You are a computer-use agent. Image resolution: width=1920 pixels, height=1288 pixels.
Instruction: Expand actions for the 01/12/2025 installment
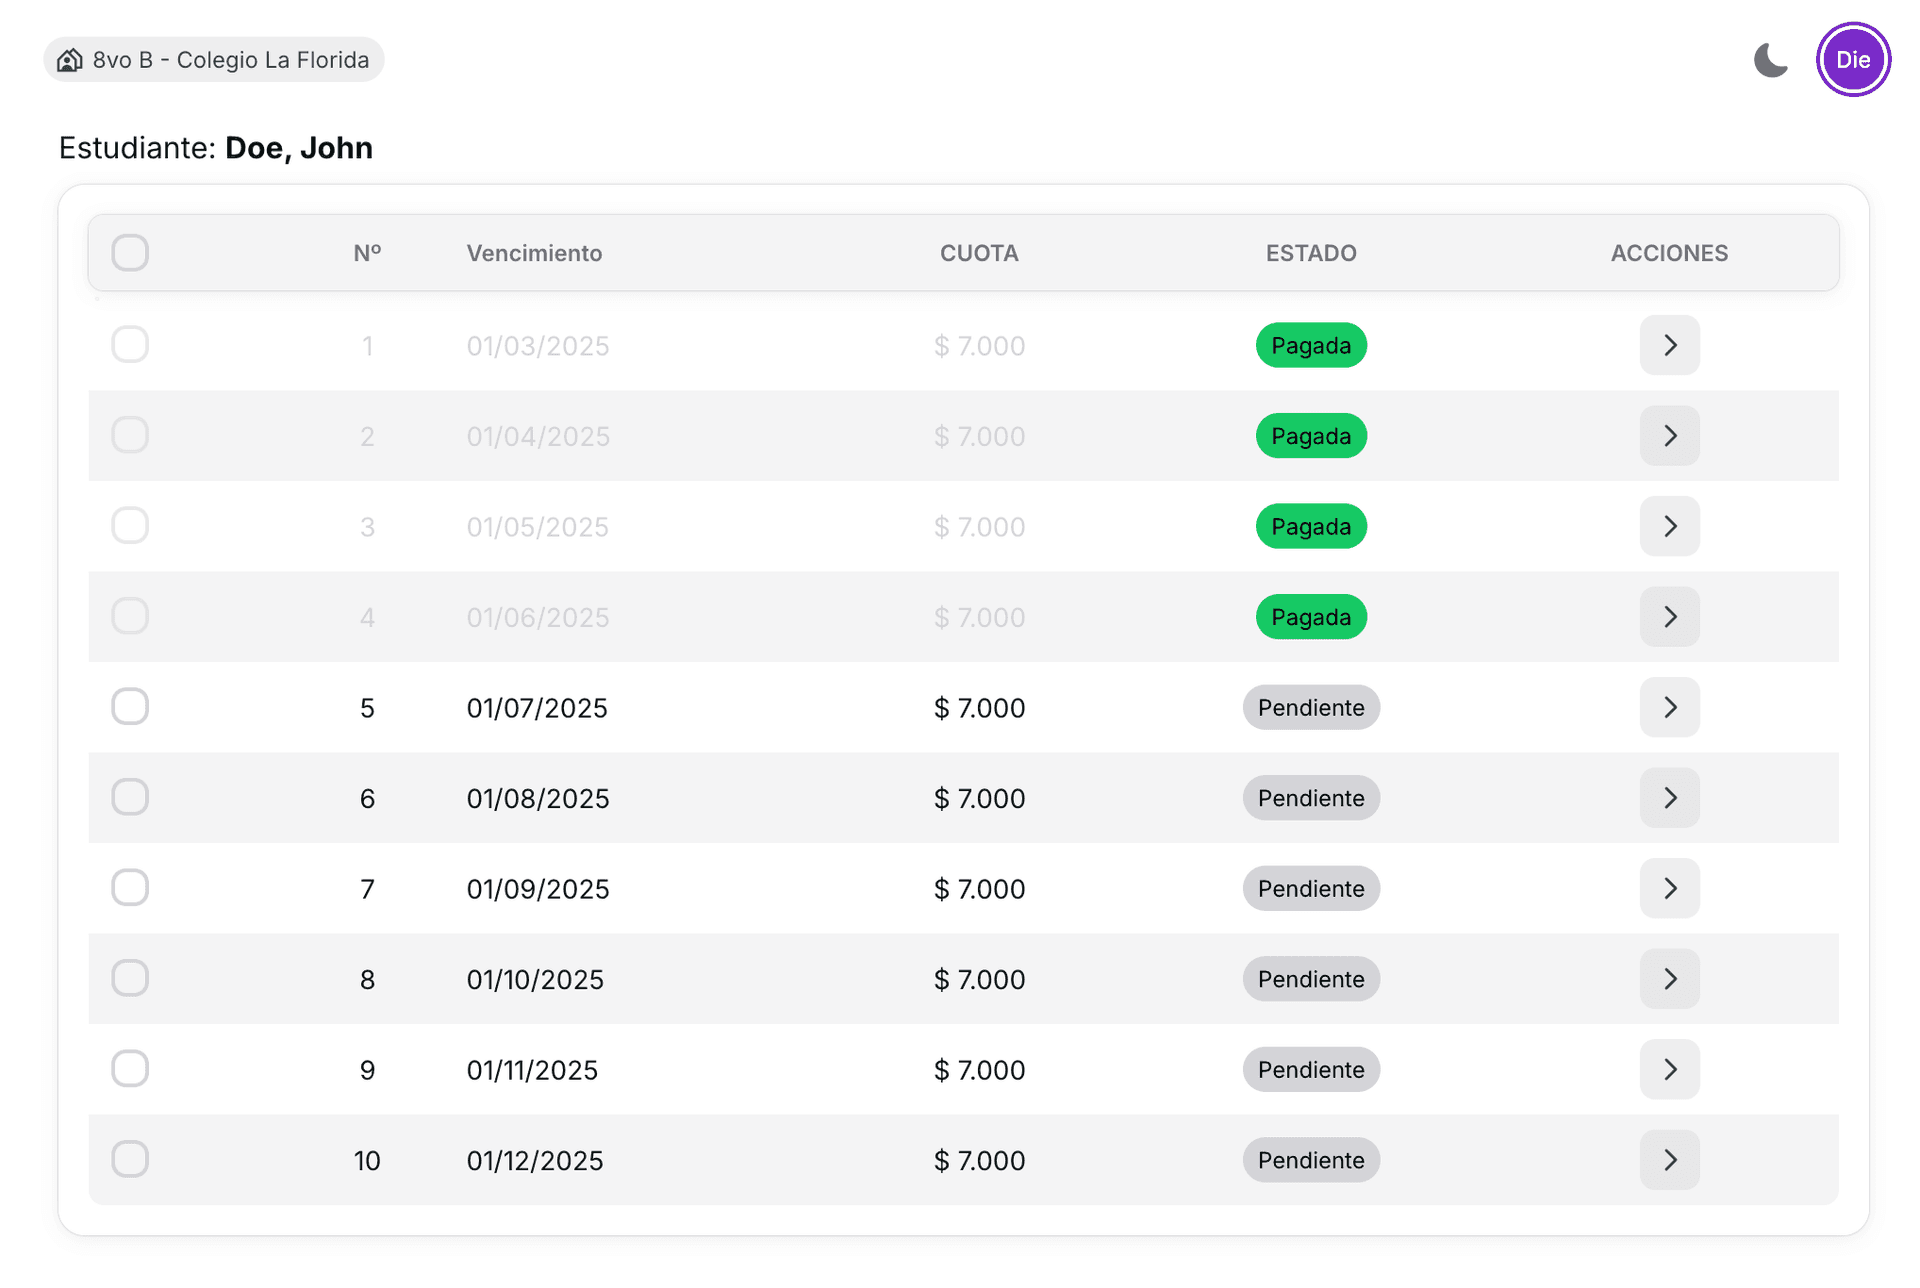[1670, 1160]
